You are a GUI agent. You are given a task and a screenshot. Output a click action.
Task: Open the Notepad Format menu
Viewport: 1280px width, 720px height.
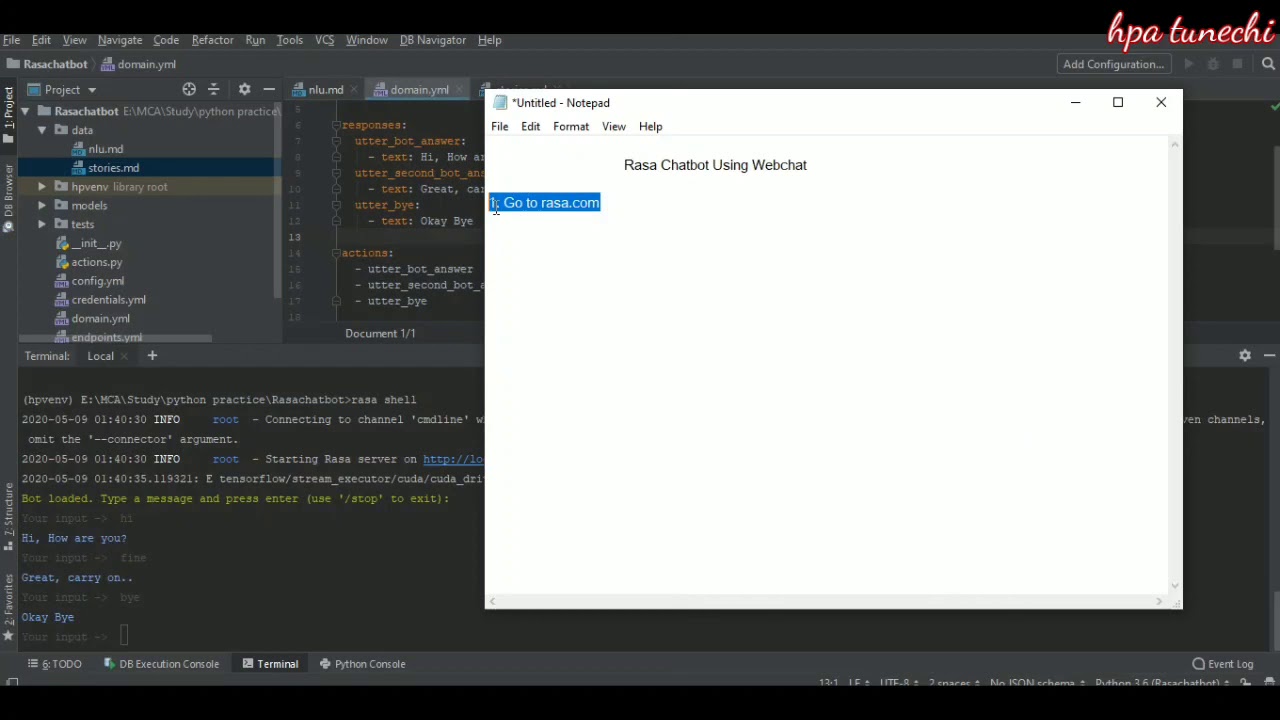(571, 127)
